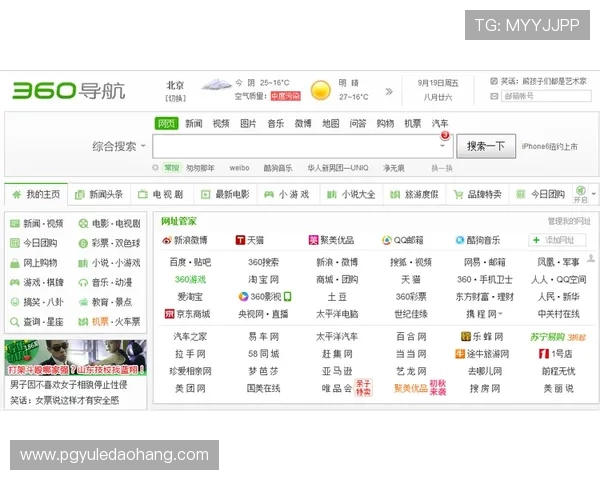
Task: Focus the 邮箱帐号 input field
Action: pos(546,96)
